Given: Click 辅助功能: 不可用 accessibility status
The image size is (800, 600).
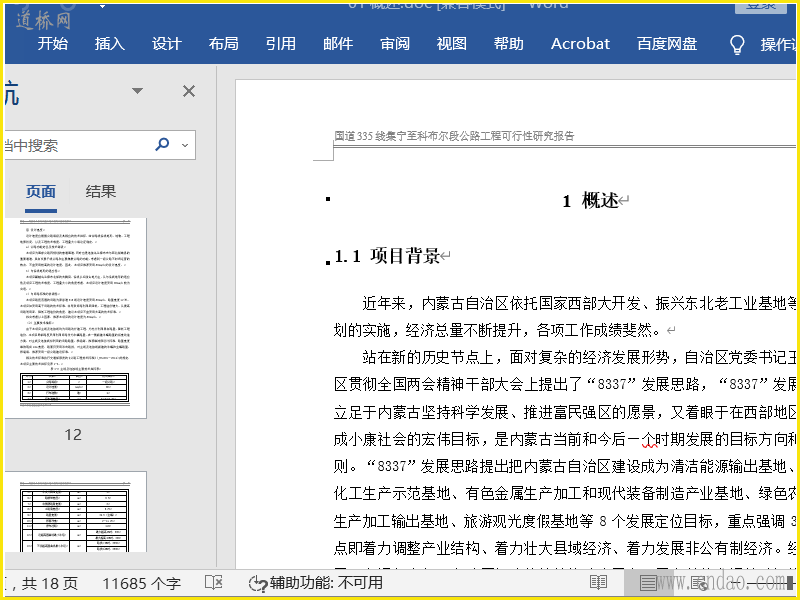Looking at the screenshot, I should pos(316,583).
